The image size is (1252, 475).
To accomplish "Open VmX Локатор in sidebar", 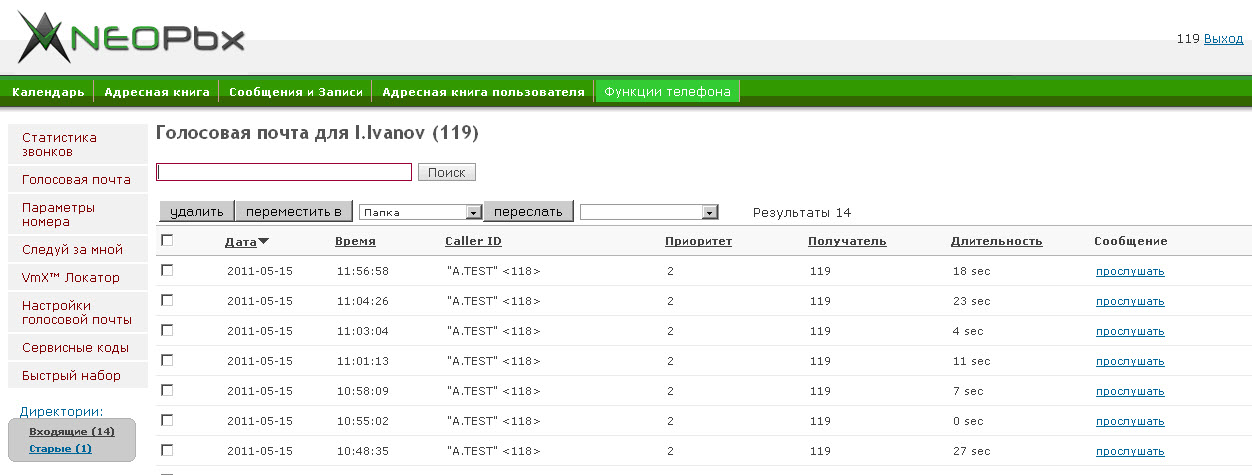I will 77,278.
